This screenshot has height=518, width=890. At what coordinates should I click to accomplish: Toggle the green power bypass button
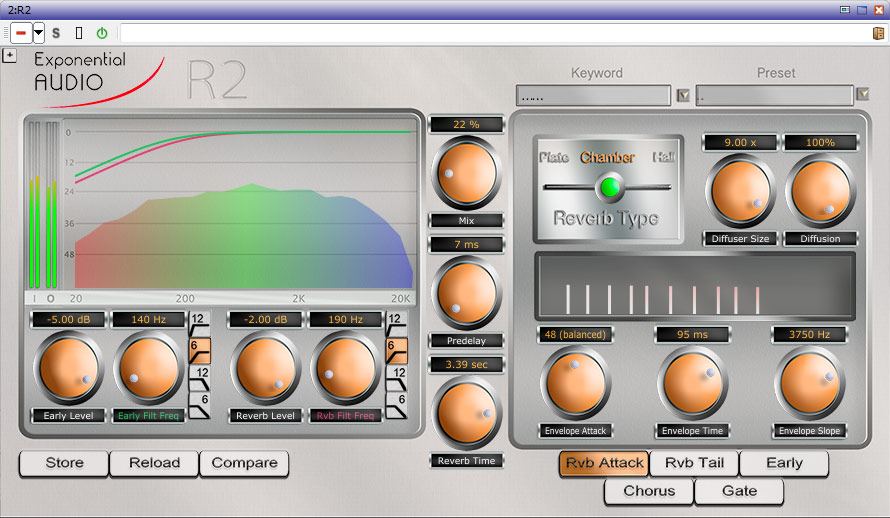point(101,33)
